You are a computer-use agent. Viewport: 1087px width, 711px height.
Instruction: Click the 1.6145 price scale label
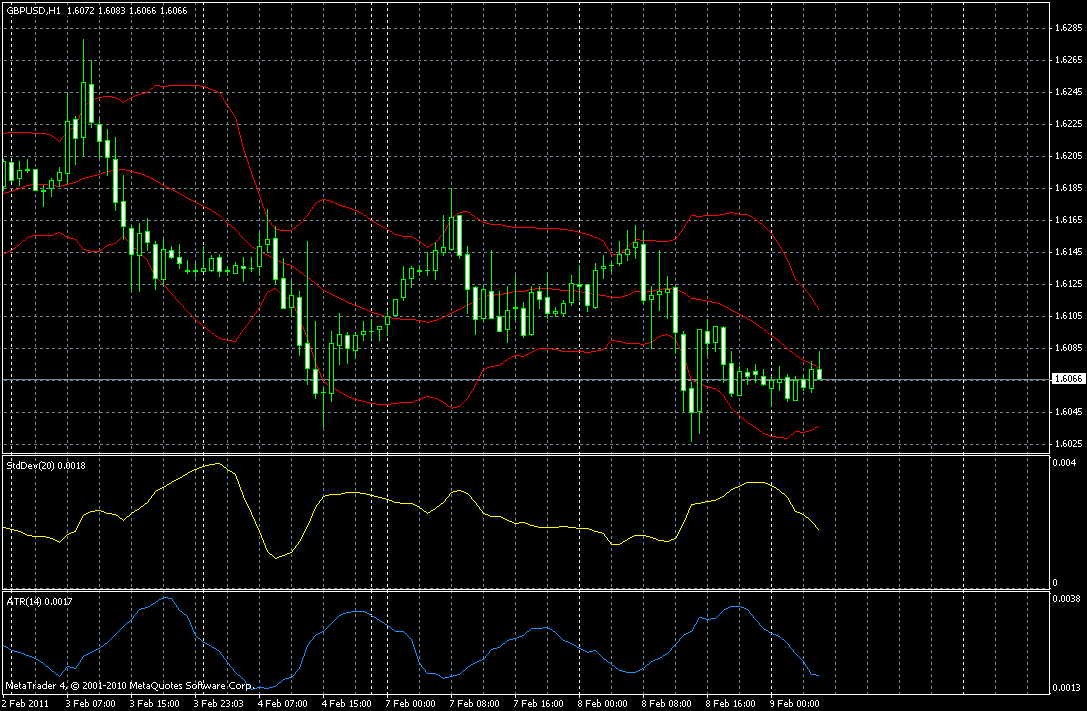[x=1068, y=252]
